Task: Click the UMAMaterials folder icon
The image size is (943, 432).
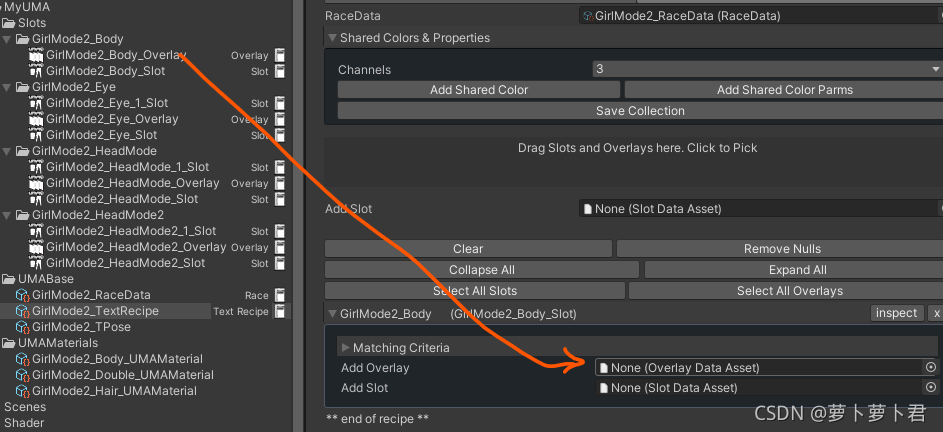Action: 9,343
